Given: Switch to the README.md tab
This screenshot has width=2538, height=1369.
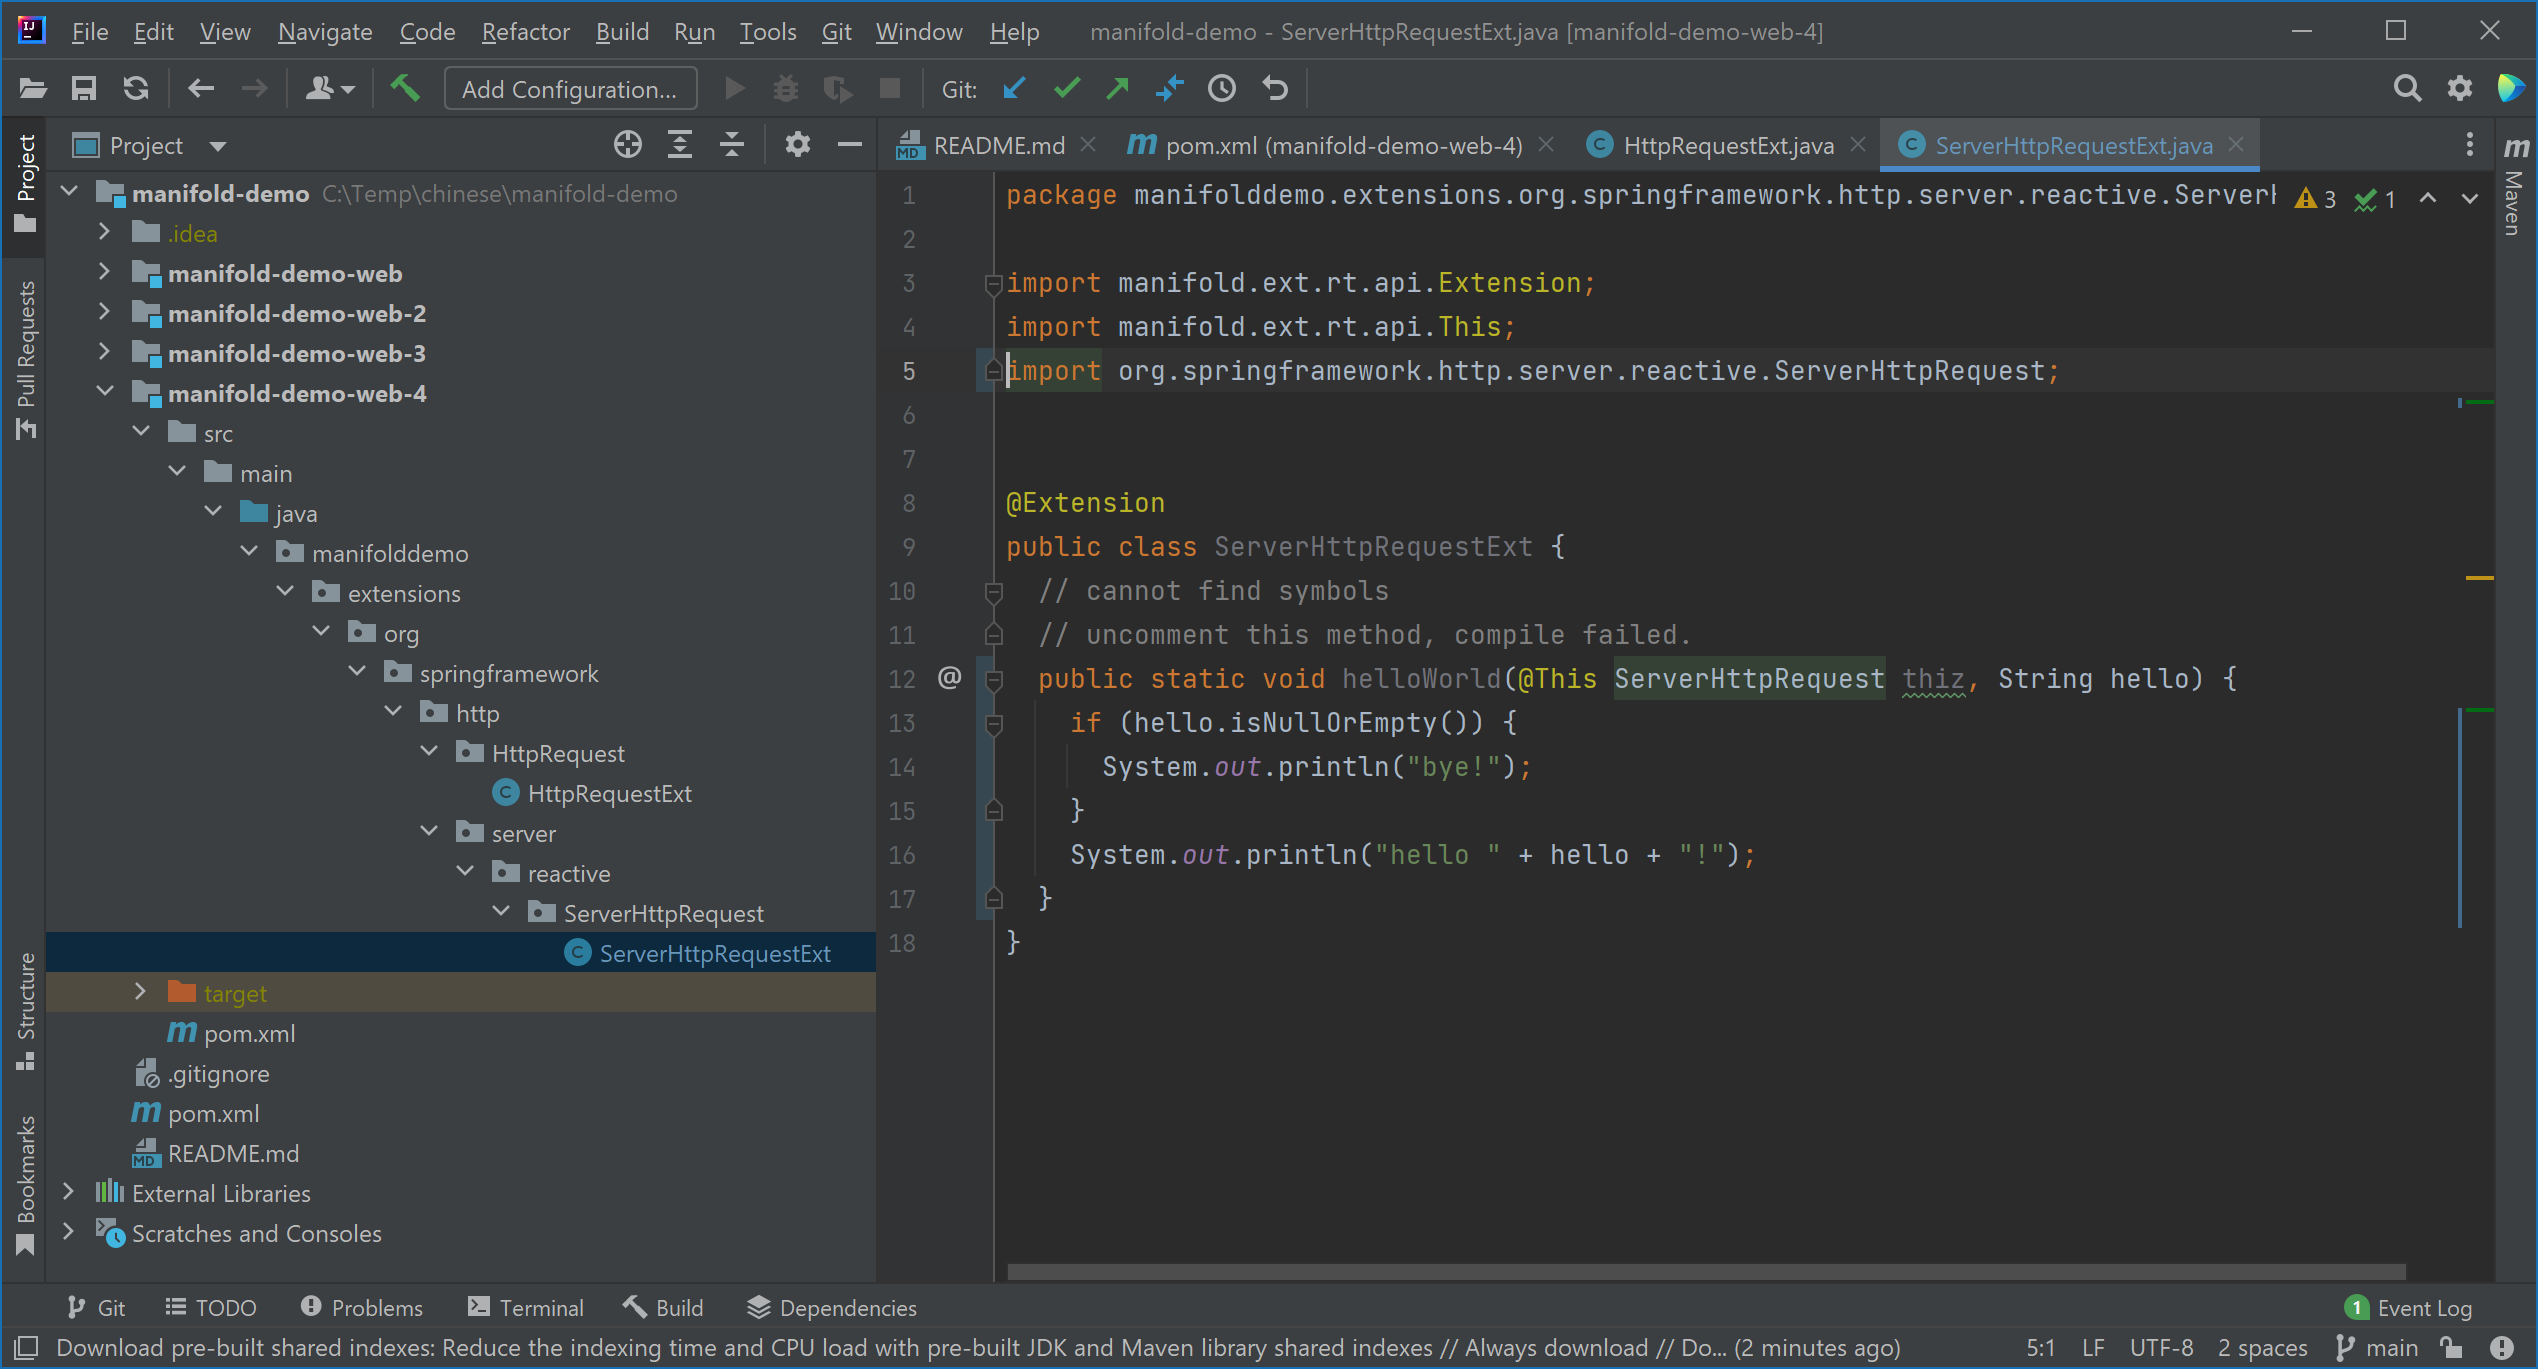Looking at the screenshot, I should pyautogui.click(x=997, y=144).
